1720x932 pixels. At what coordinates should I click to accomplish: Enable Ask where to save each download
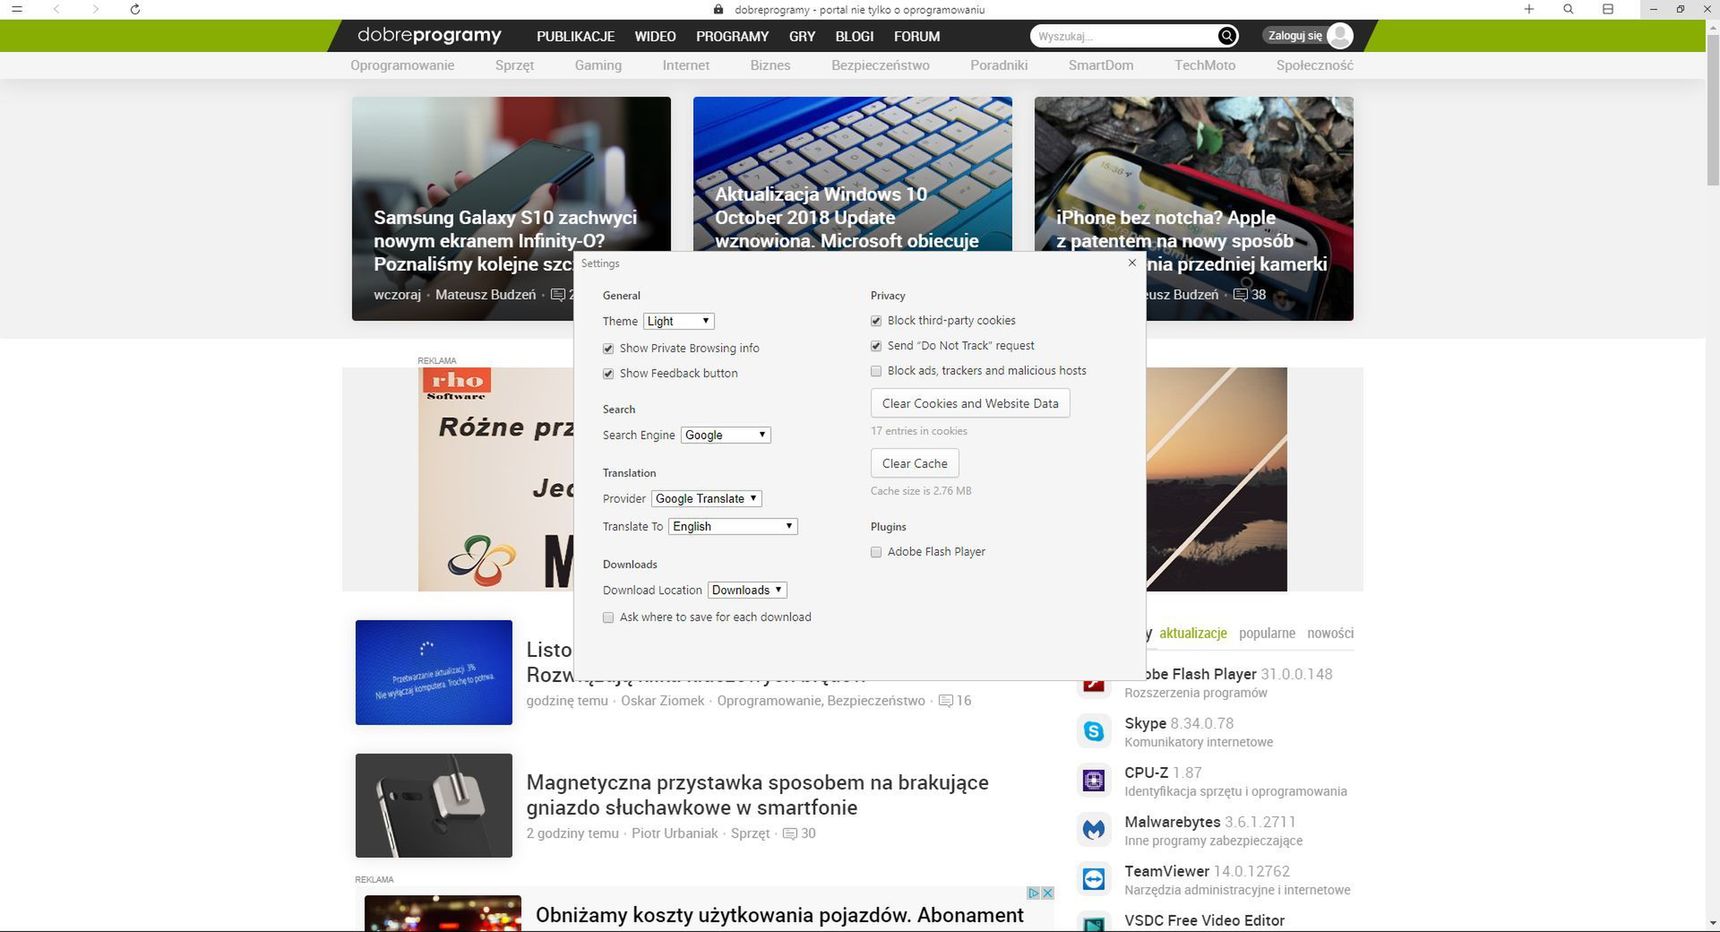click(x=608, y=618)
